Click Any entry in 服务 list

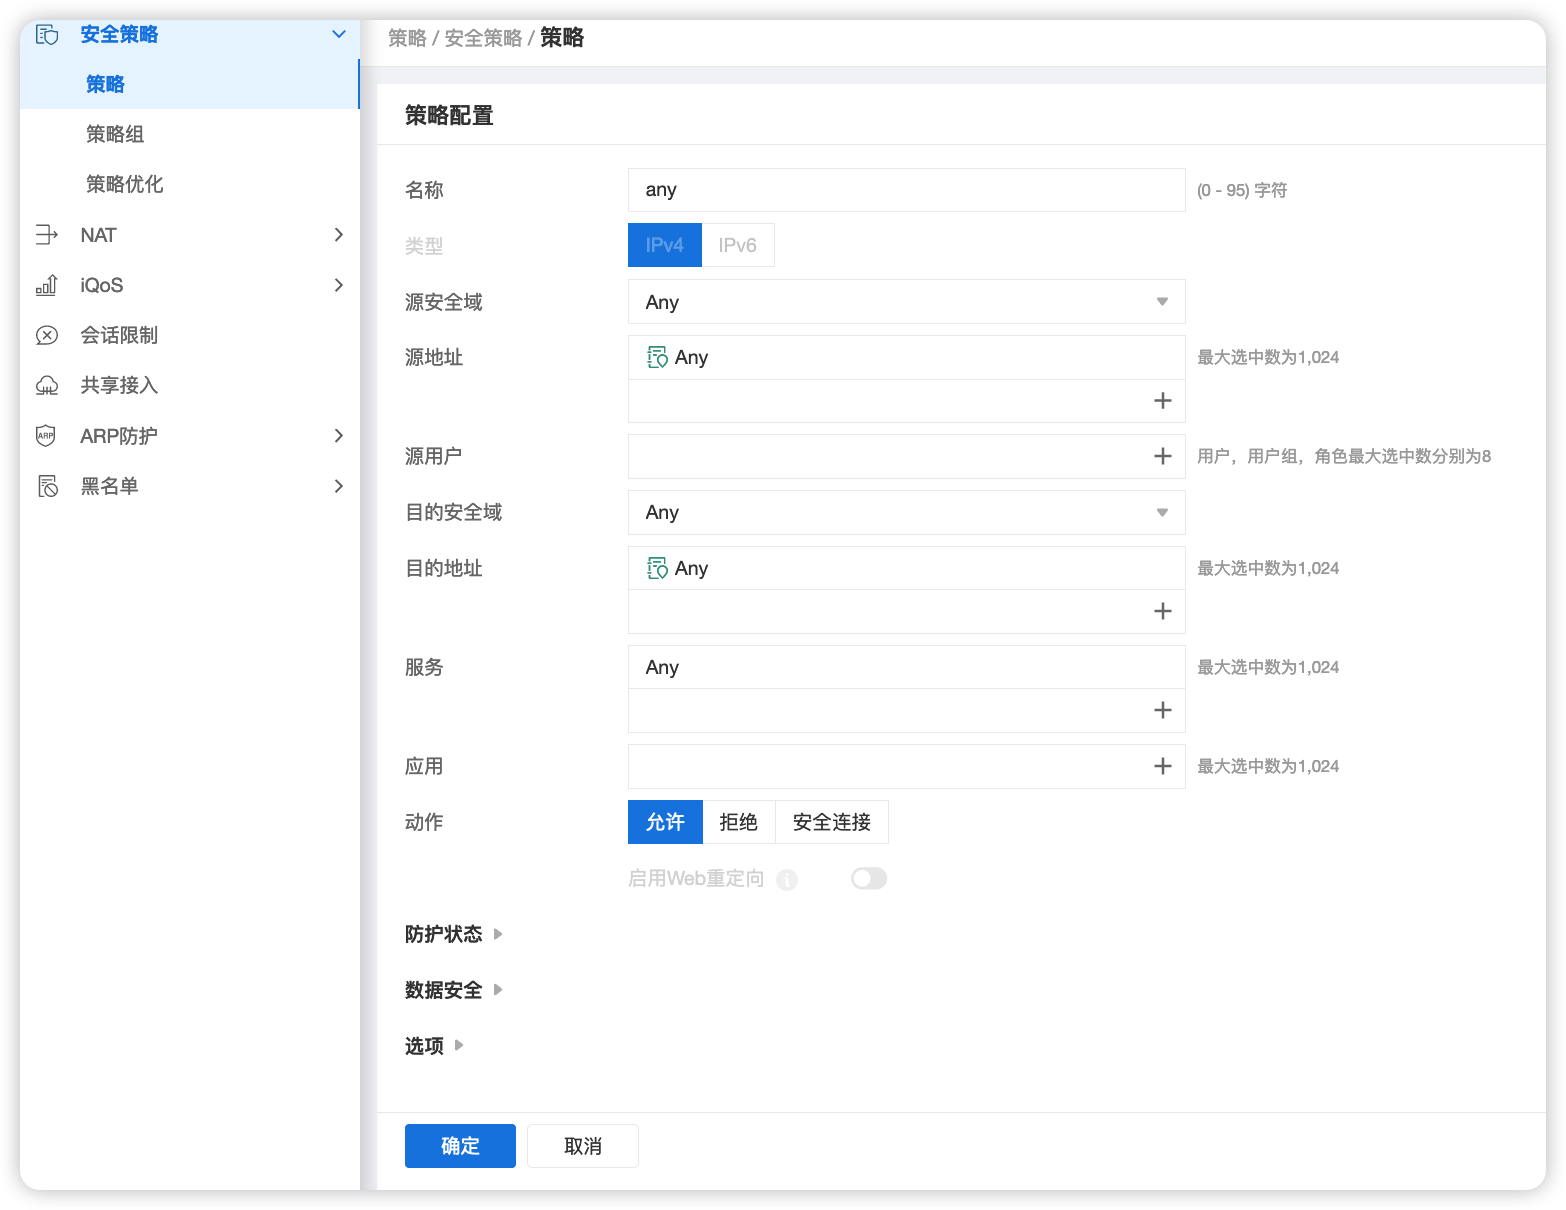[x=906, y=667]
